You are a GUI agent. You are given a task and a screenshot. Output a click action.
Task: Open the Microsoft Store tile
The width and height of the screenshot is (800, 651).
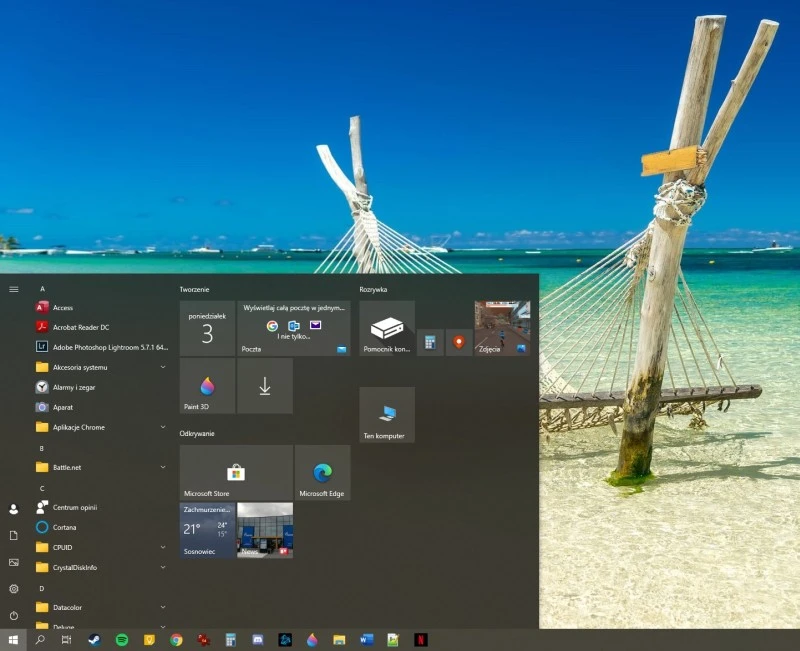point(236,473)
